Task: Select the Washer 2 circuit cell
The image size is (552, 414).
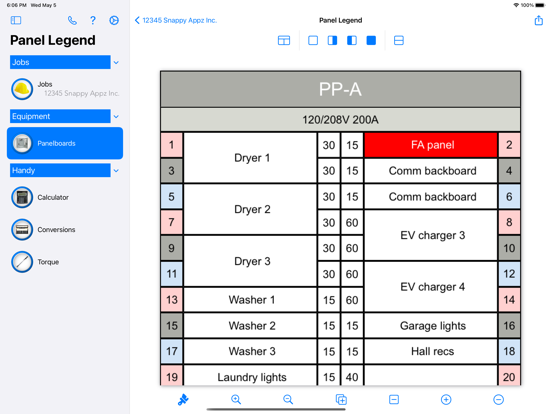Action: [250, 326]
